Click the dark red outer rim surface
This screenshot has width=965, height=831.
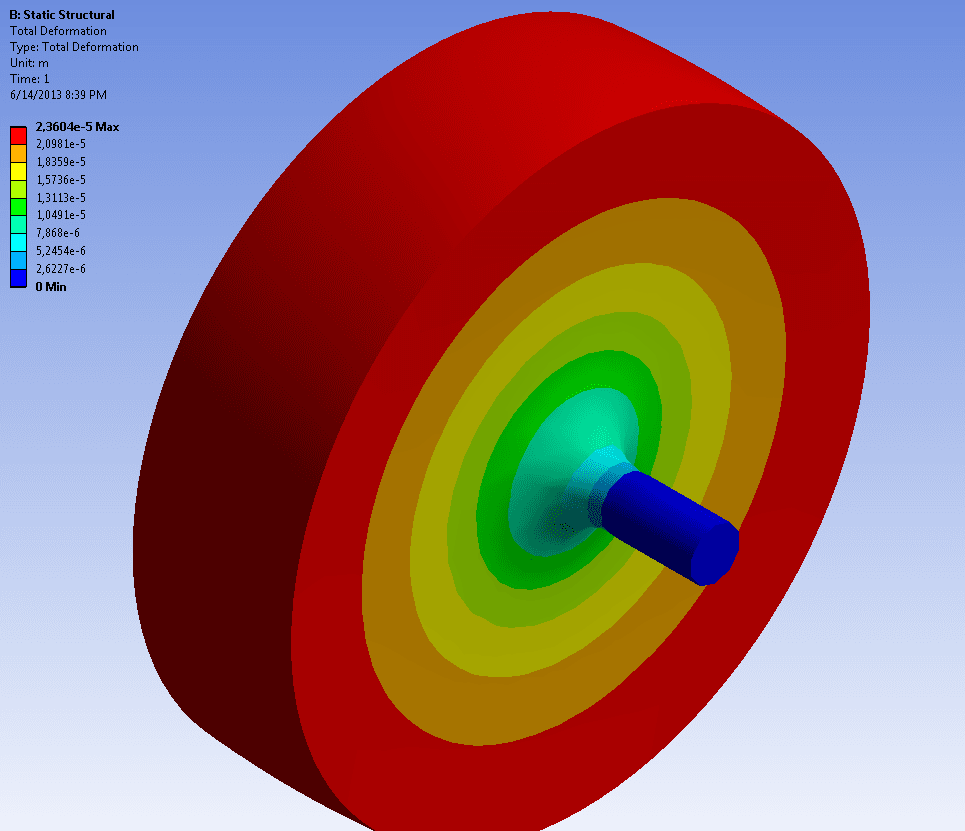(246, 431)
